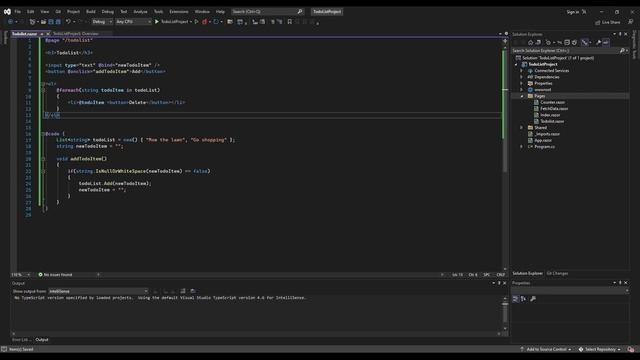640x360 pixels.
Task: Expand the Dependencies node
Action: (x=522, y=77)
